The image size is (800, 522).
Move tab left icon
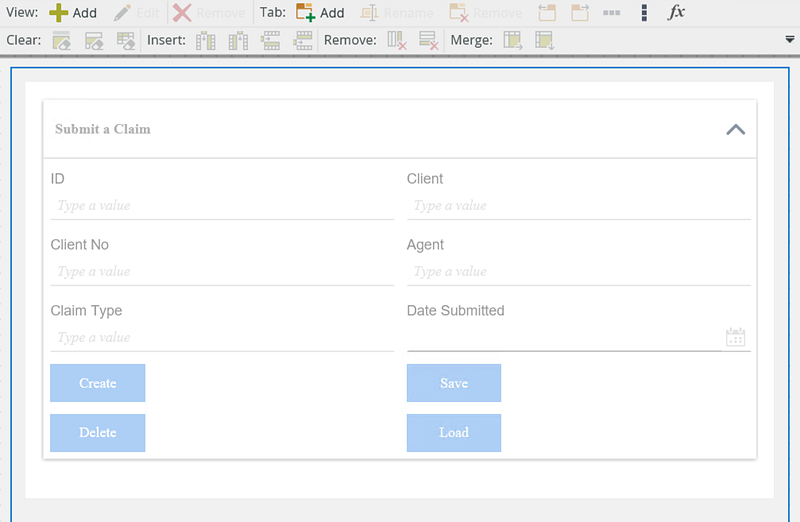[547, 13]
